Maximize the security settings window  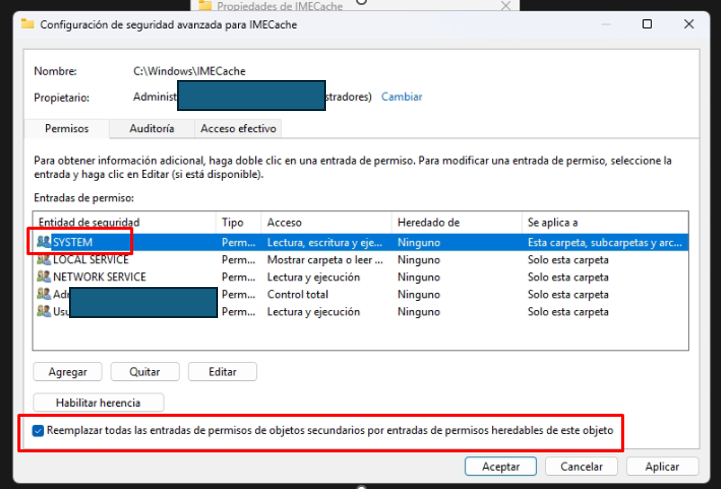pyautogui.click(x=647, y=24)
